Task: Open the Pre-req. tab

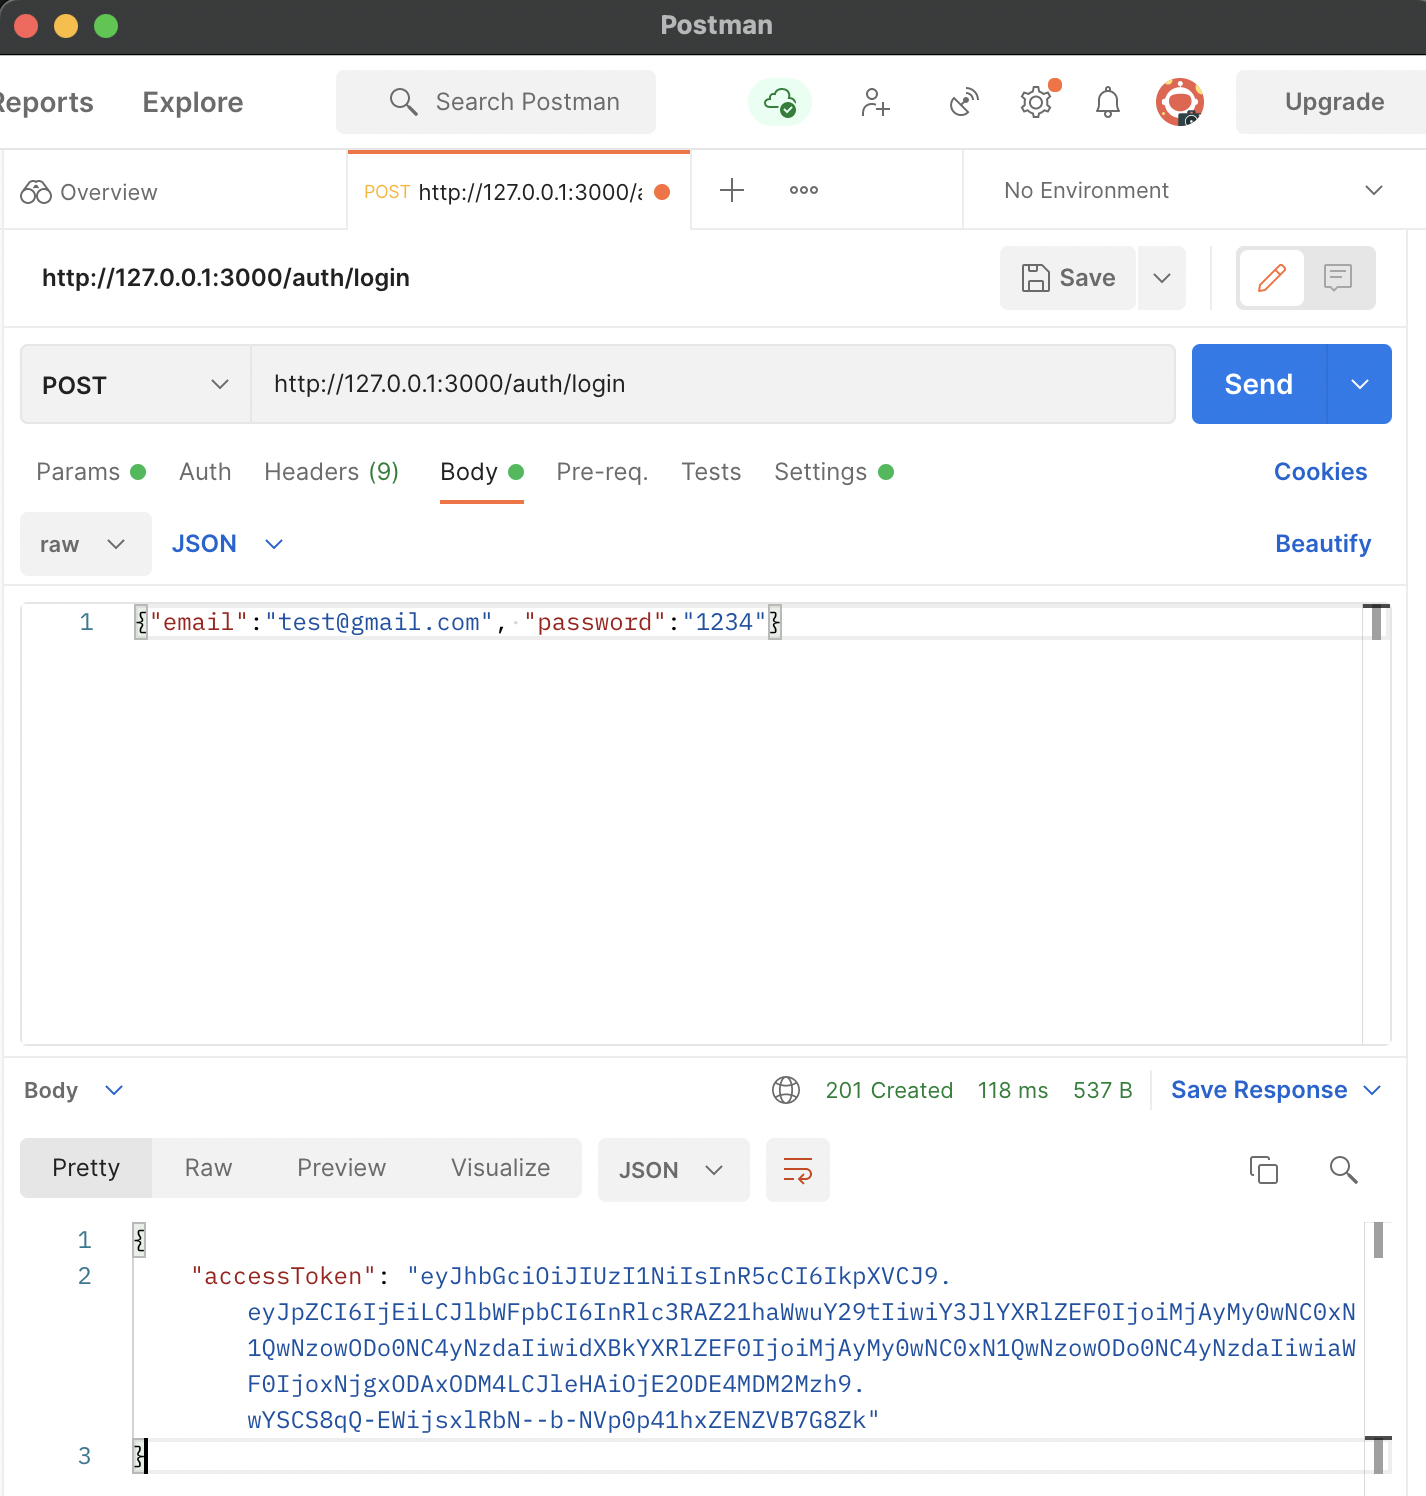Action: [x=602, y=472]
